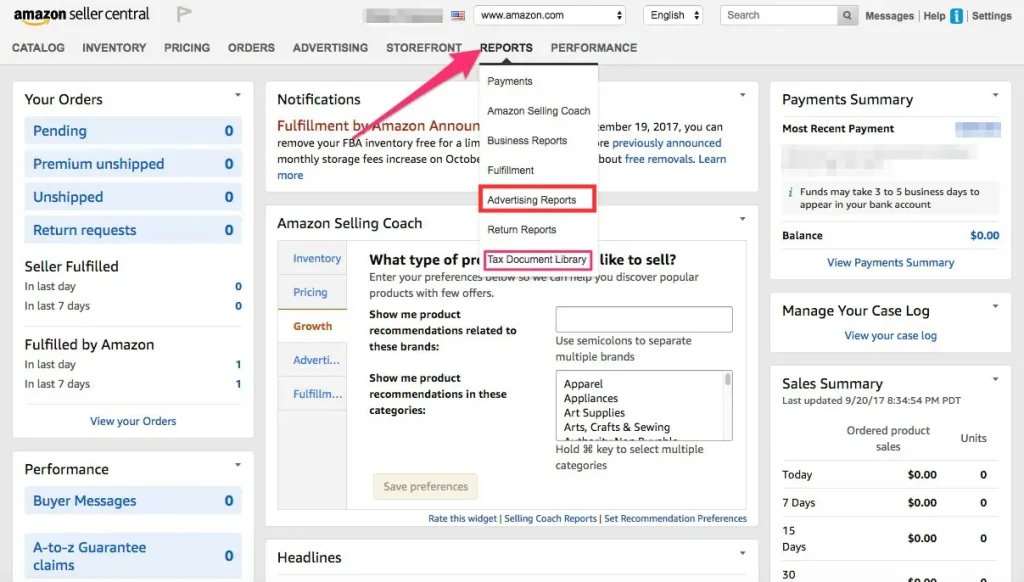Select Return Reports menu entry

pos(522,230)
